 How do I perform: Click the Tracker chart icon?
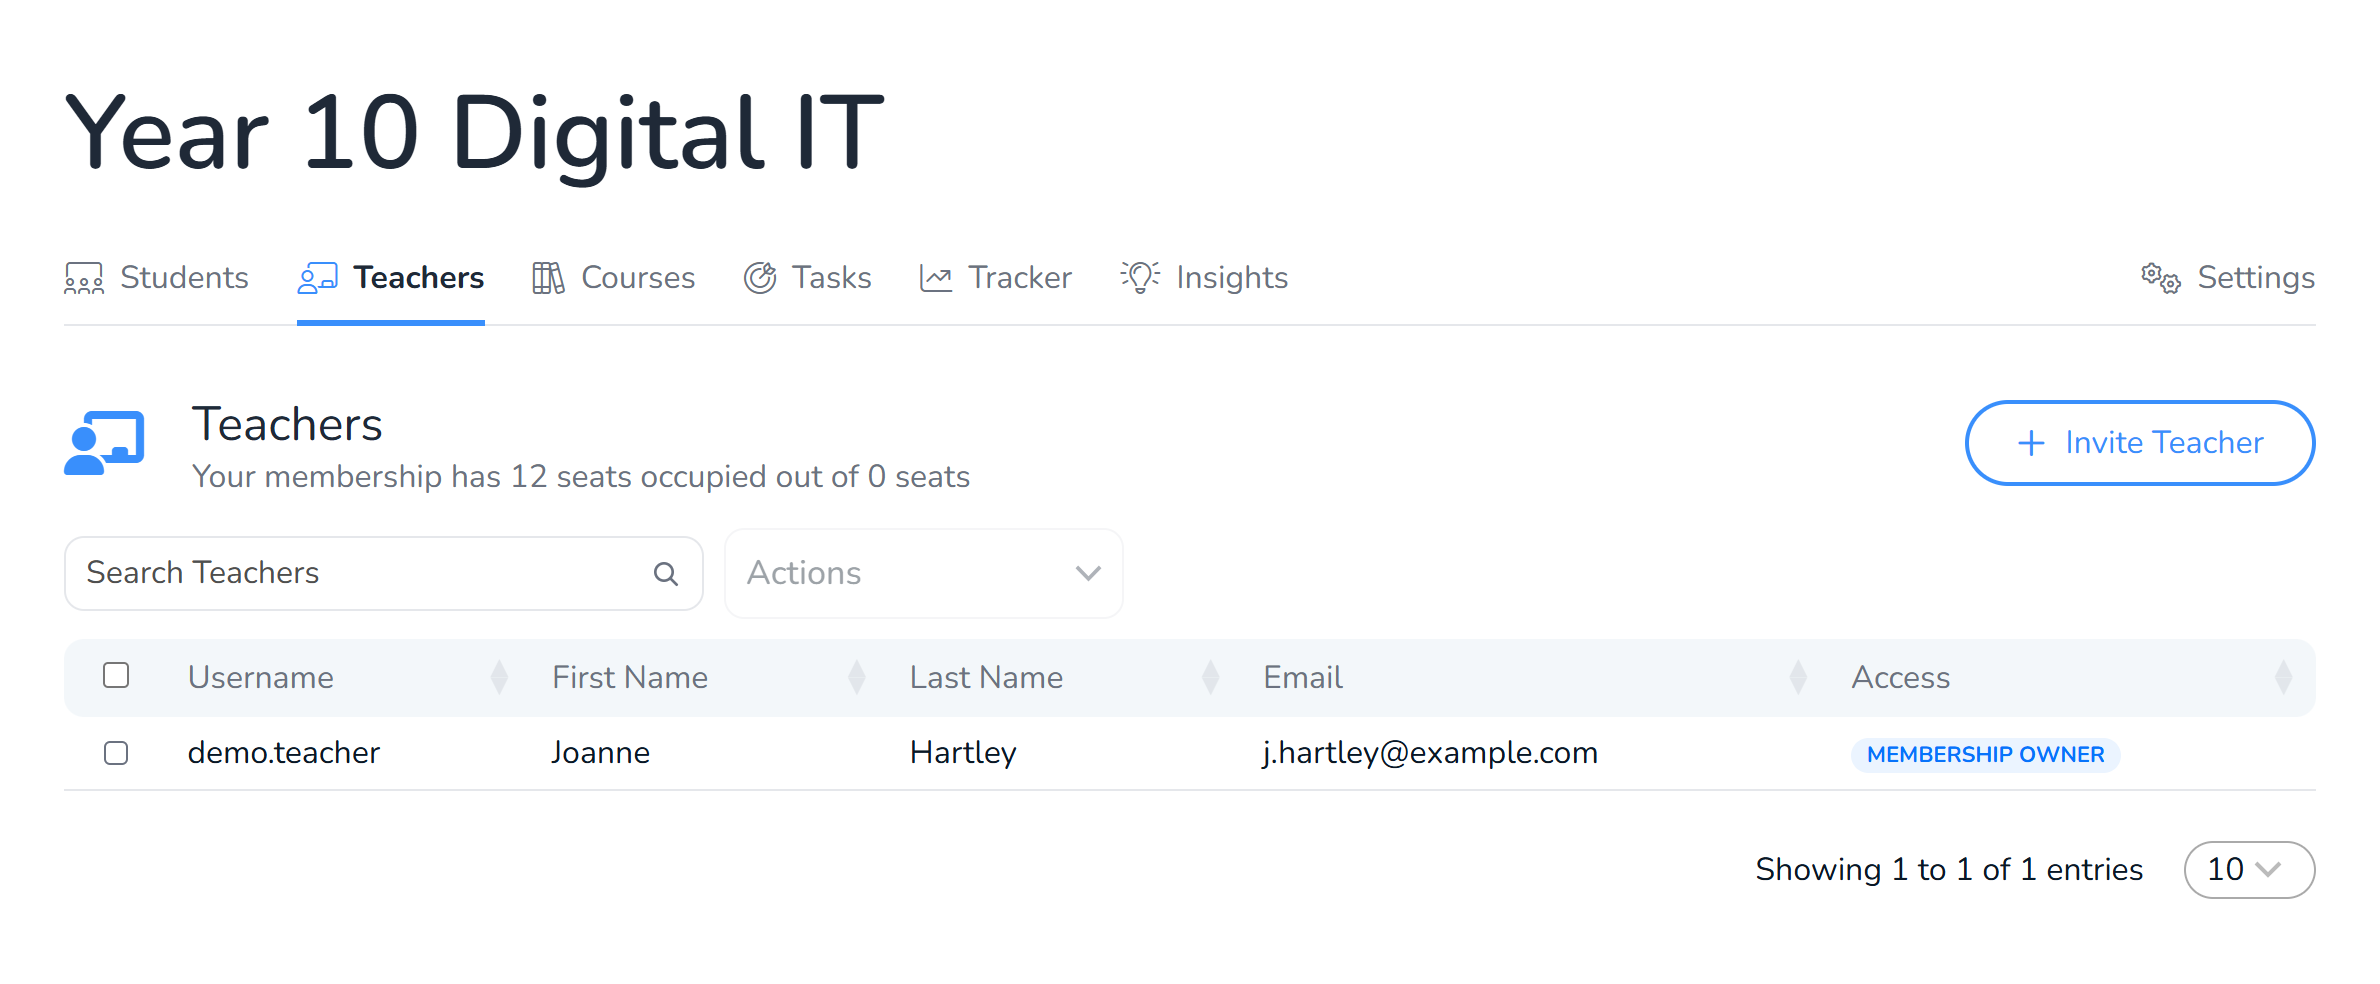coord(936,278)
